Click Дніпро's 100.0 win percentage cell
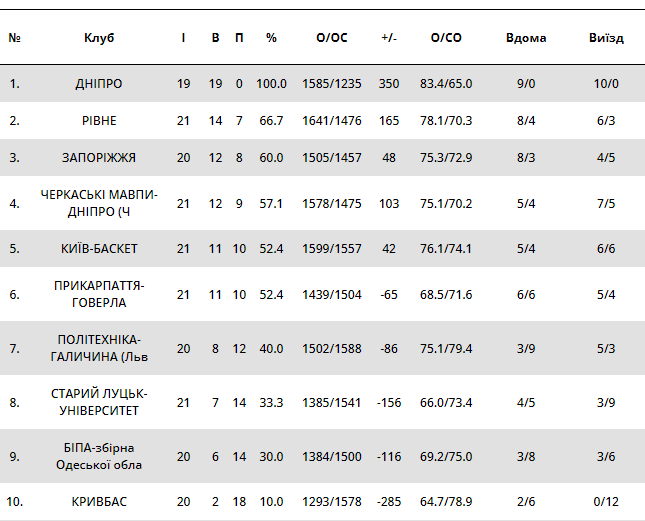645x521 pixels. click(271, 84)
